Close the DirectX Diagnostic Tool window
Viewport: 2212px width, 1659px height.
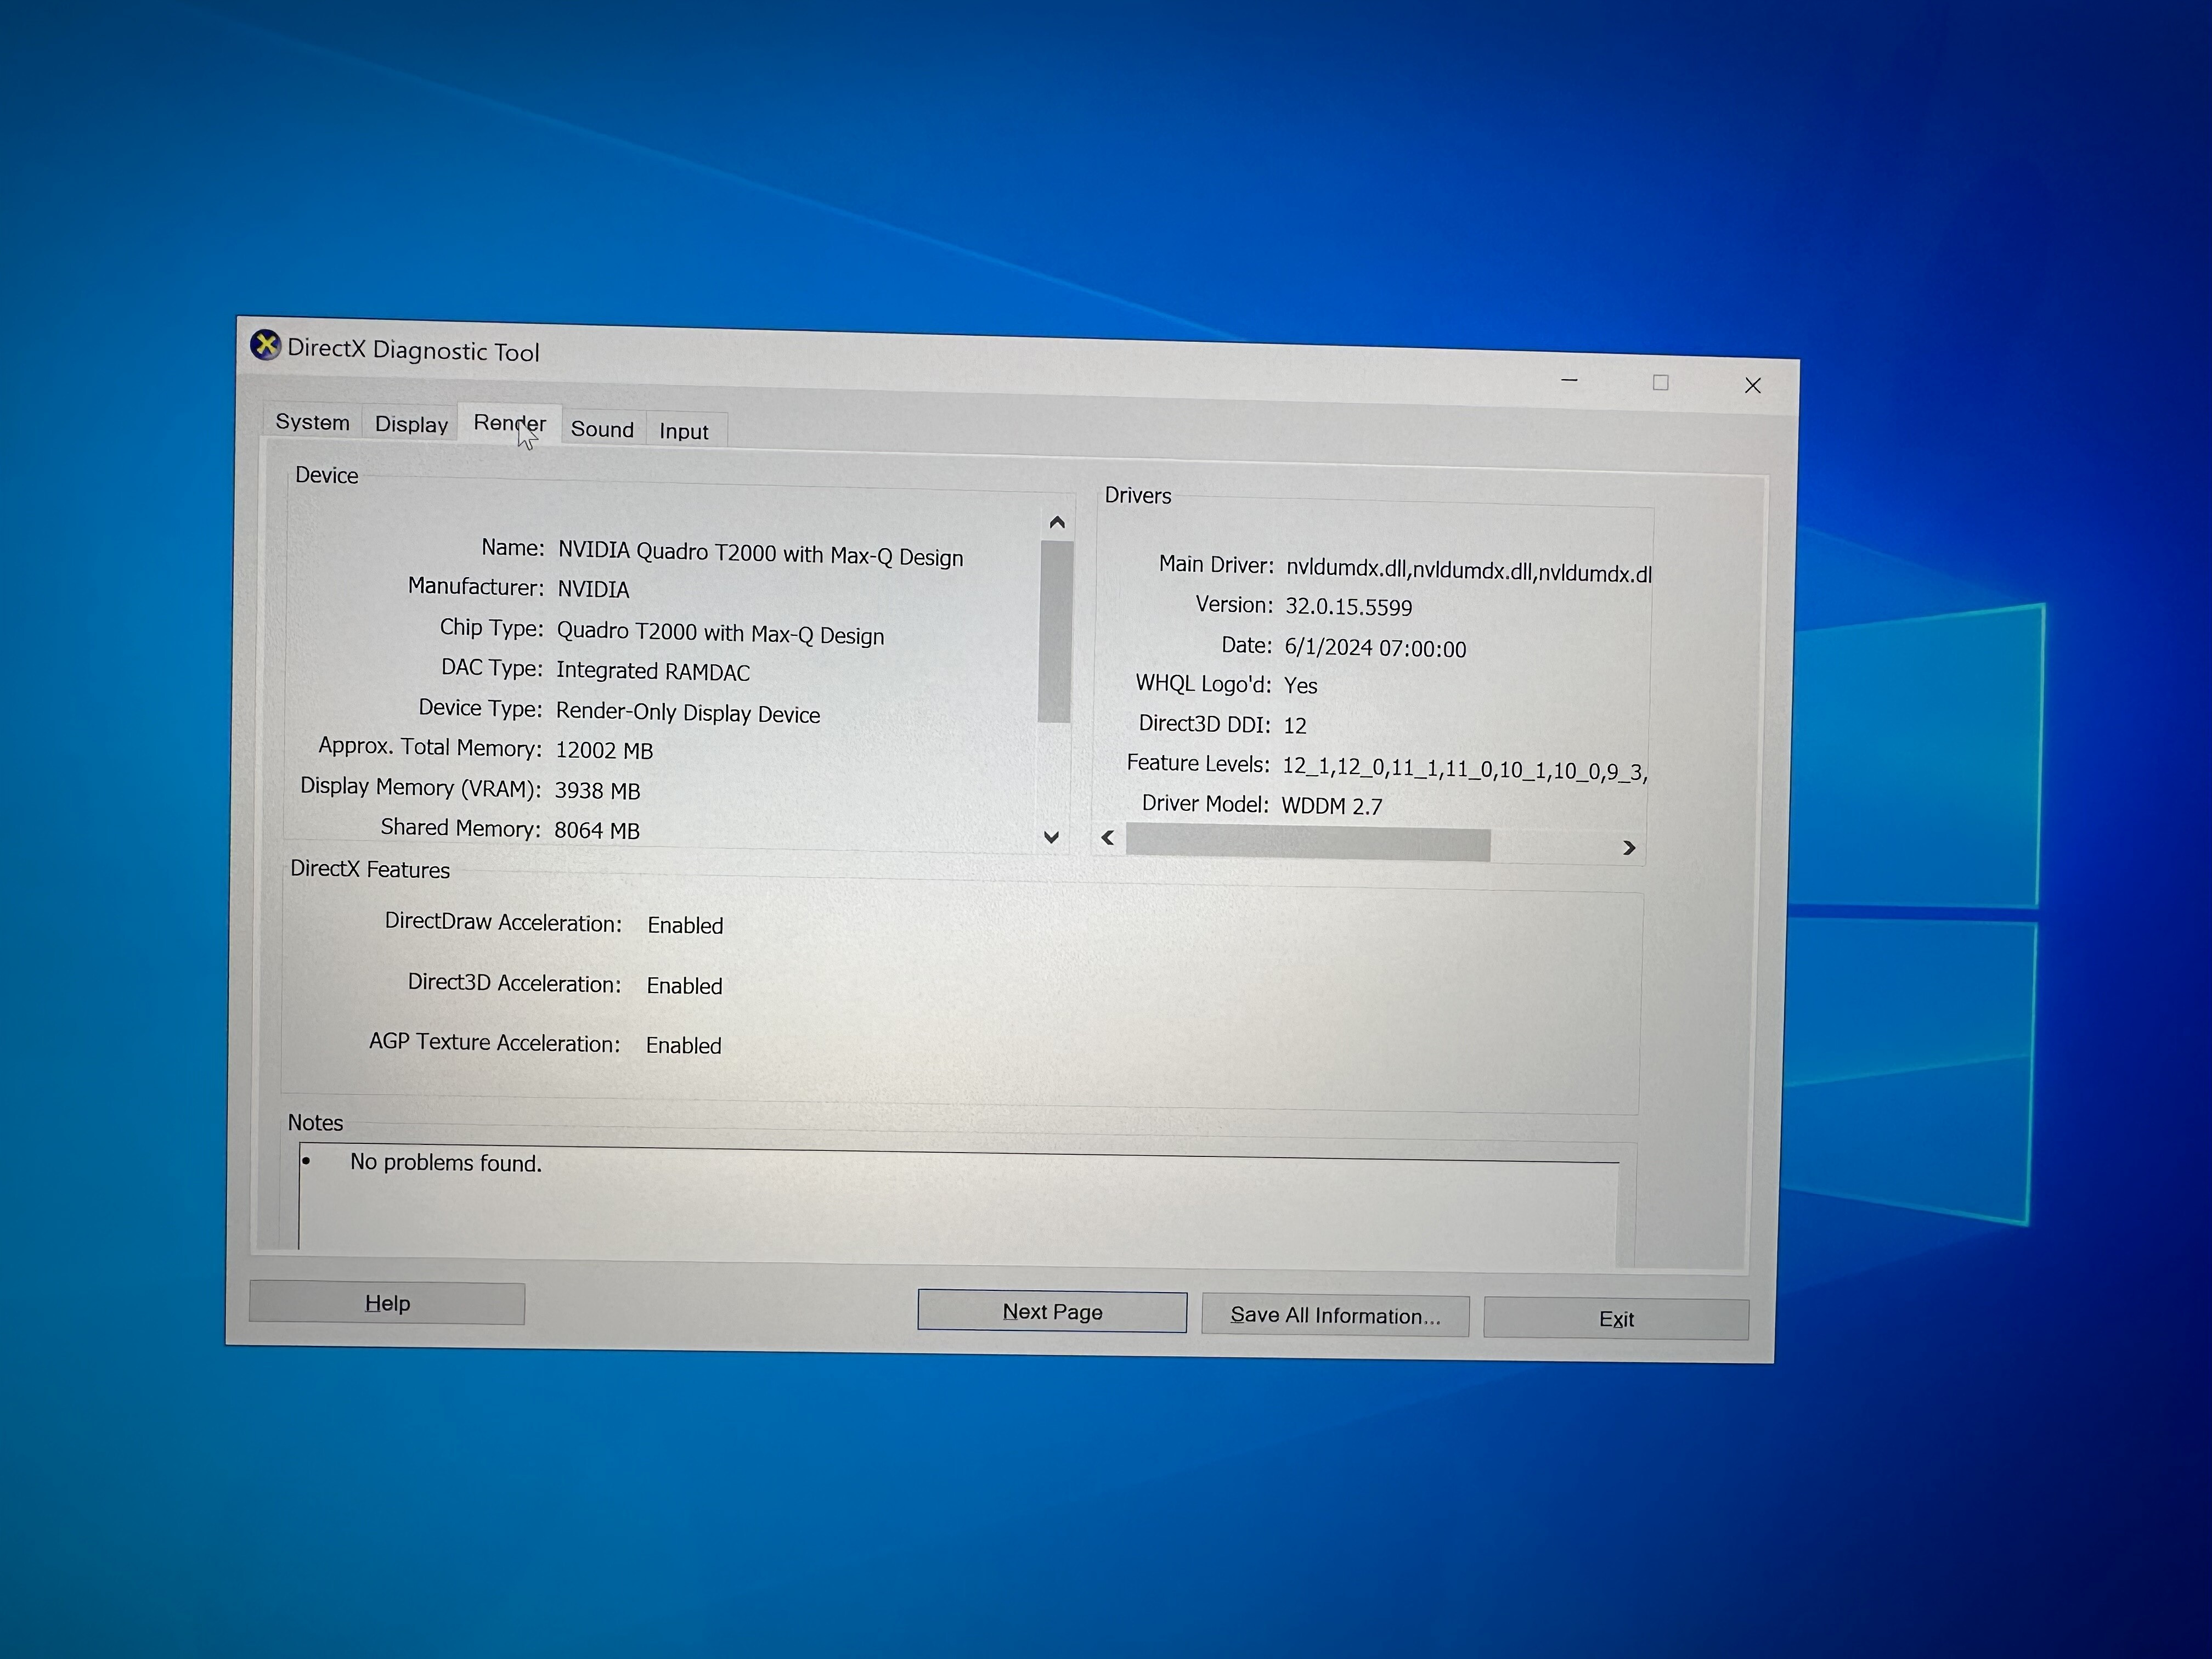pyautogui.click(x=1752, y=386)
